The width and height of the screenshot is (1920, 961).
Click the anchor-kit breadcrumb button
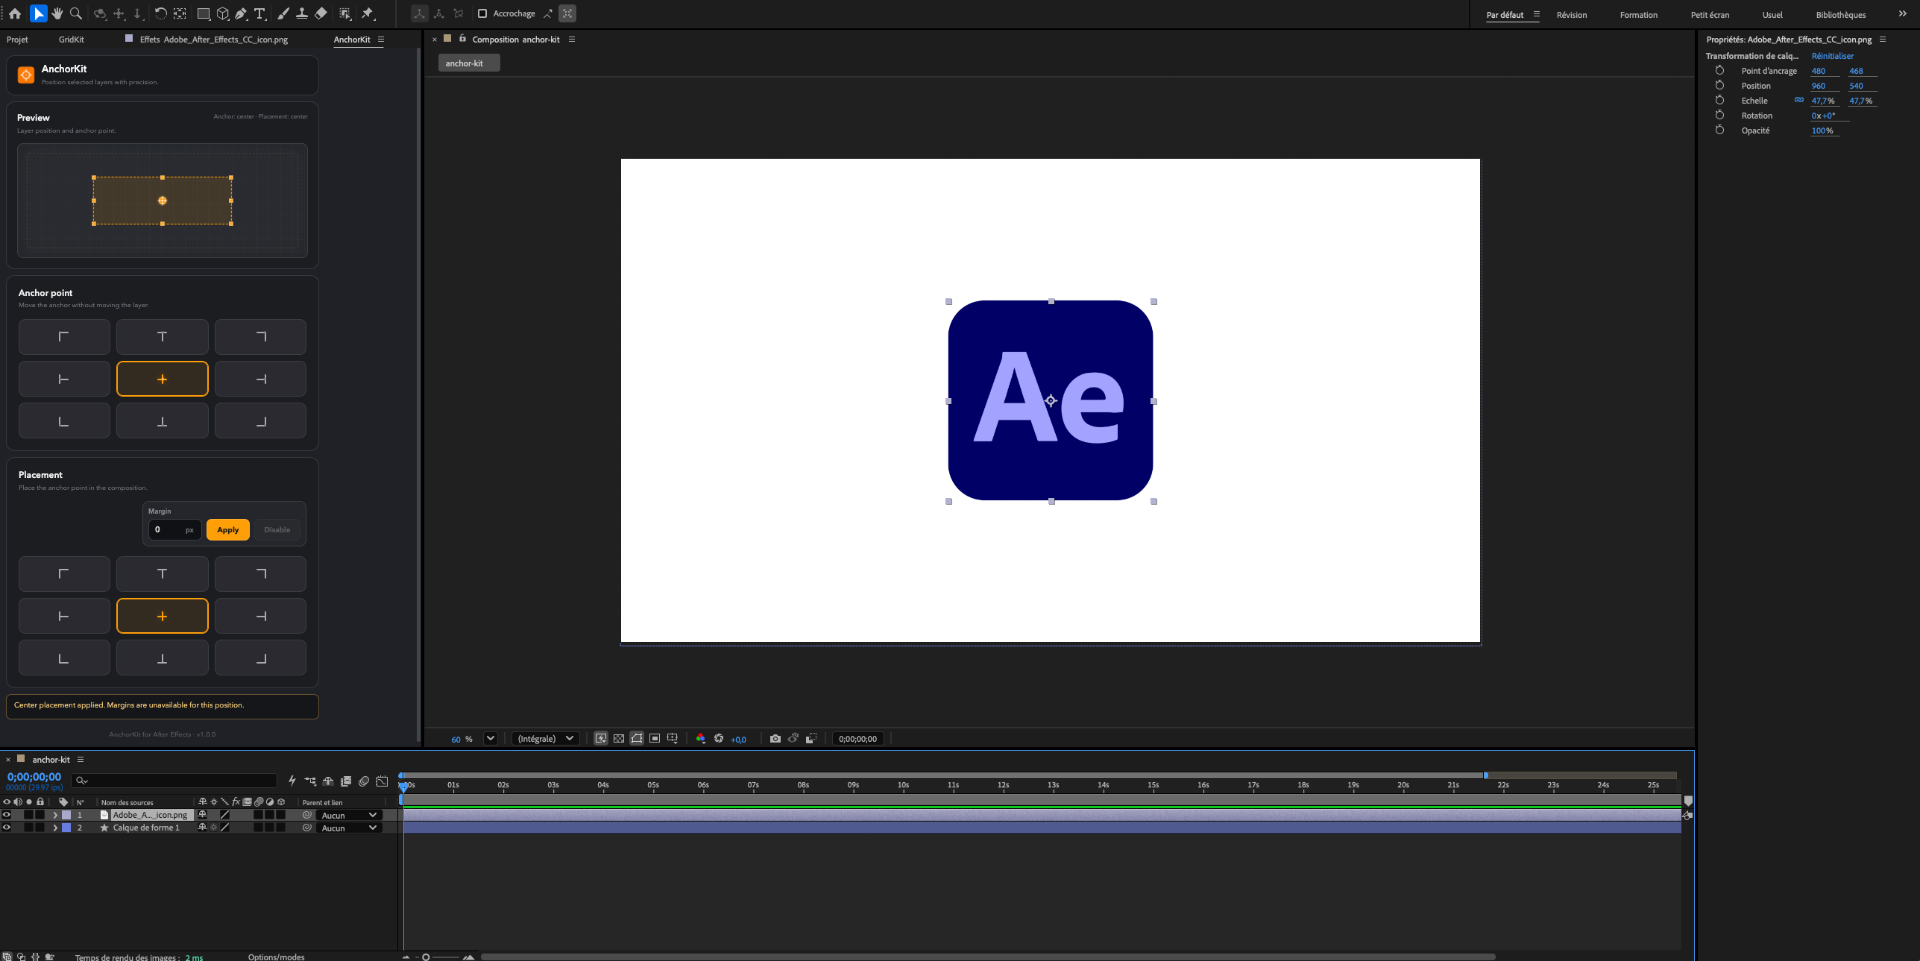tap(469, 63)
